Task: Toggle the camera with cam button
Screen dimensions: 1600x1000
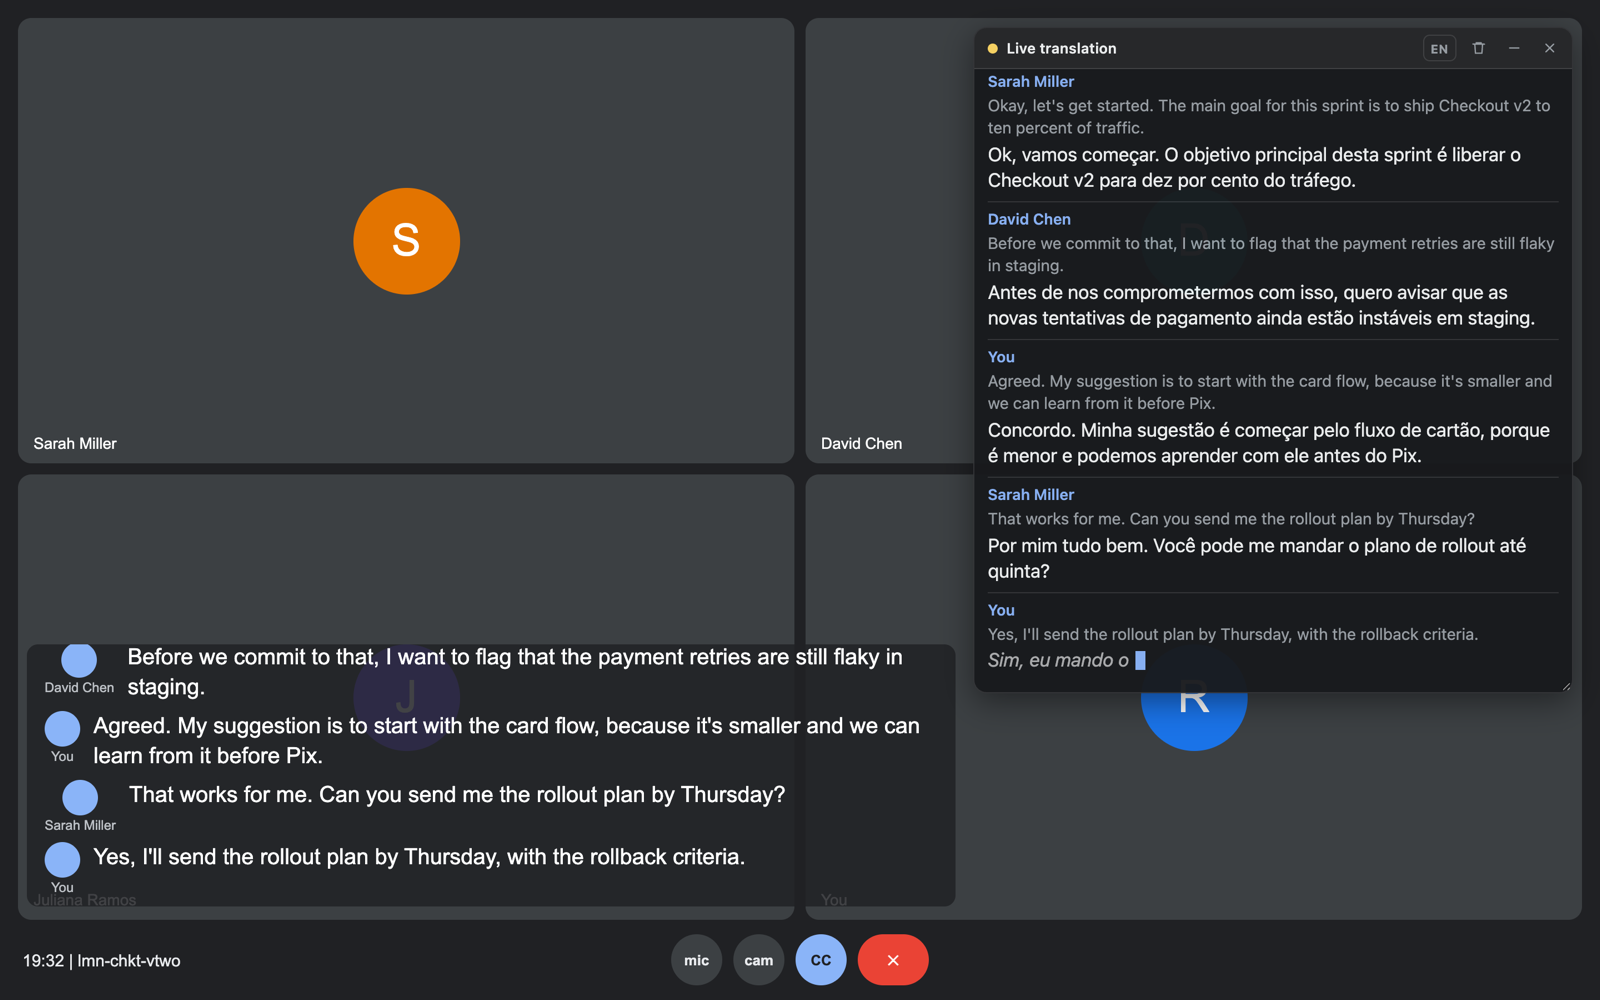Action: [x=759, y=960]
